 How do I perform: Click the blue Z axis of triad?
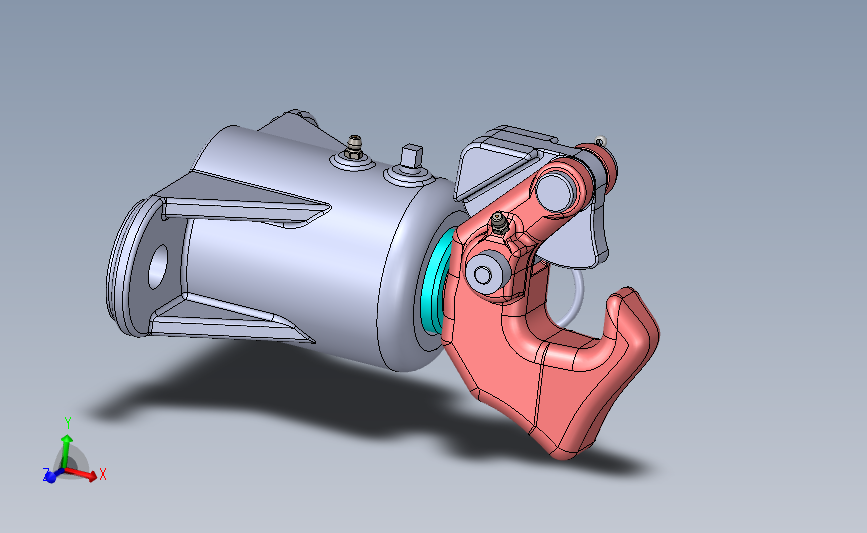(52, 475)
